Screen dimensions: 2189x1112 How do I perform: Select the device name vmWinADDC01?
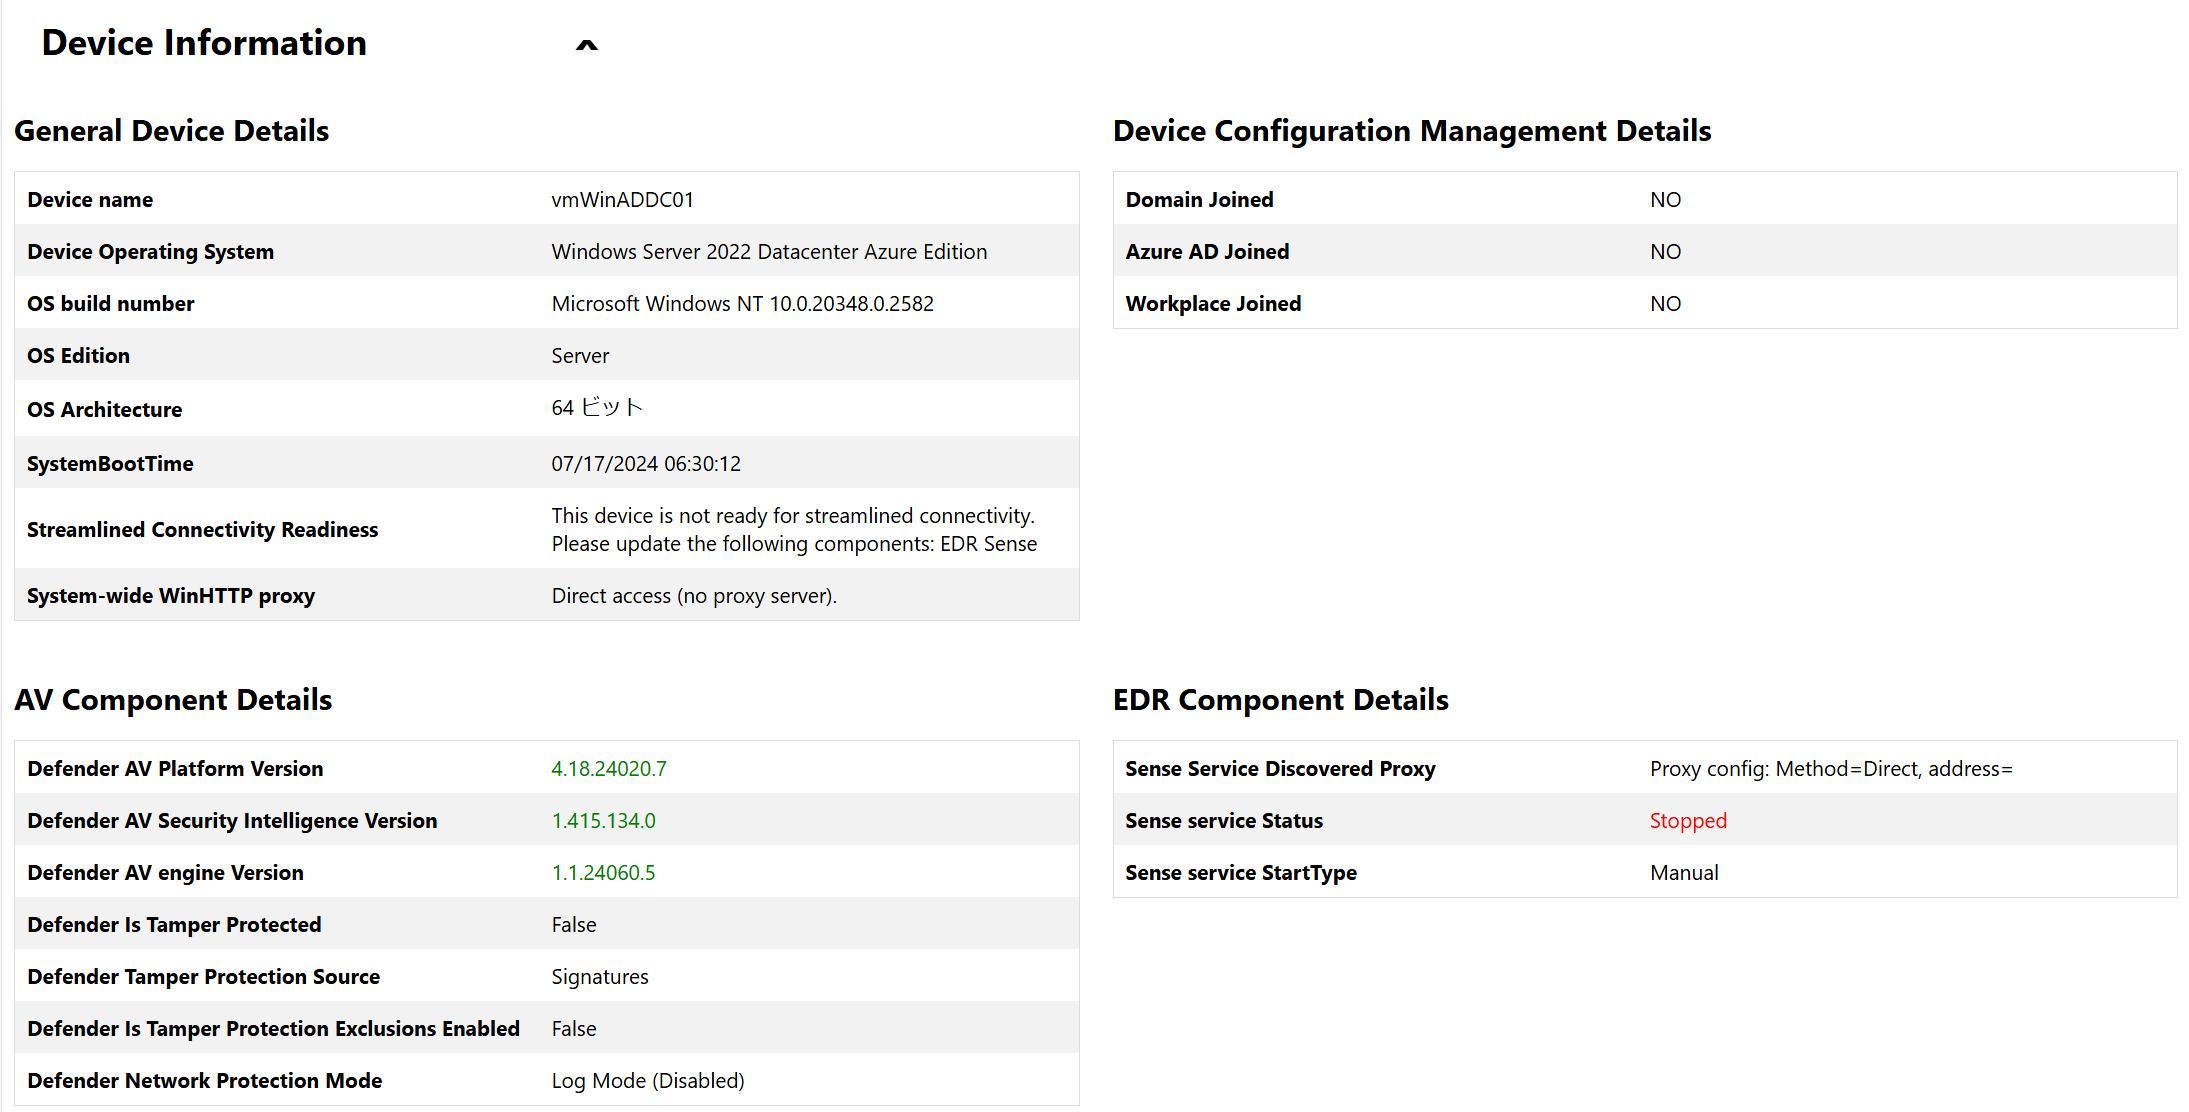(x=622, y=200)
